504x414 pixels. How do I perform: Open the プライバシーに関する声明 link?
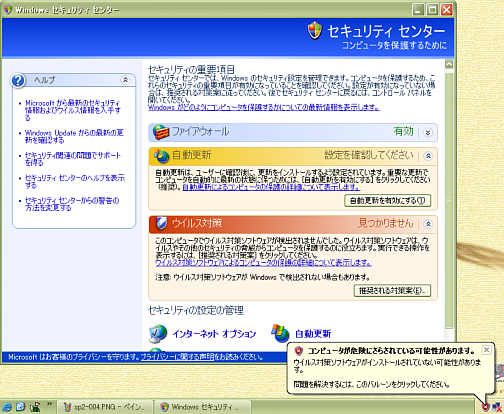tap(177, 357)
